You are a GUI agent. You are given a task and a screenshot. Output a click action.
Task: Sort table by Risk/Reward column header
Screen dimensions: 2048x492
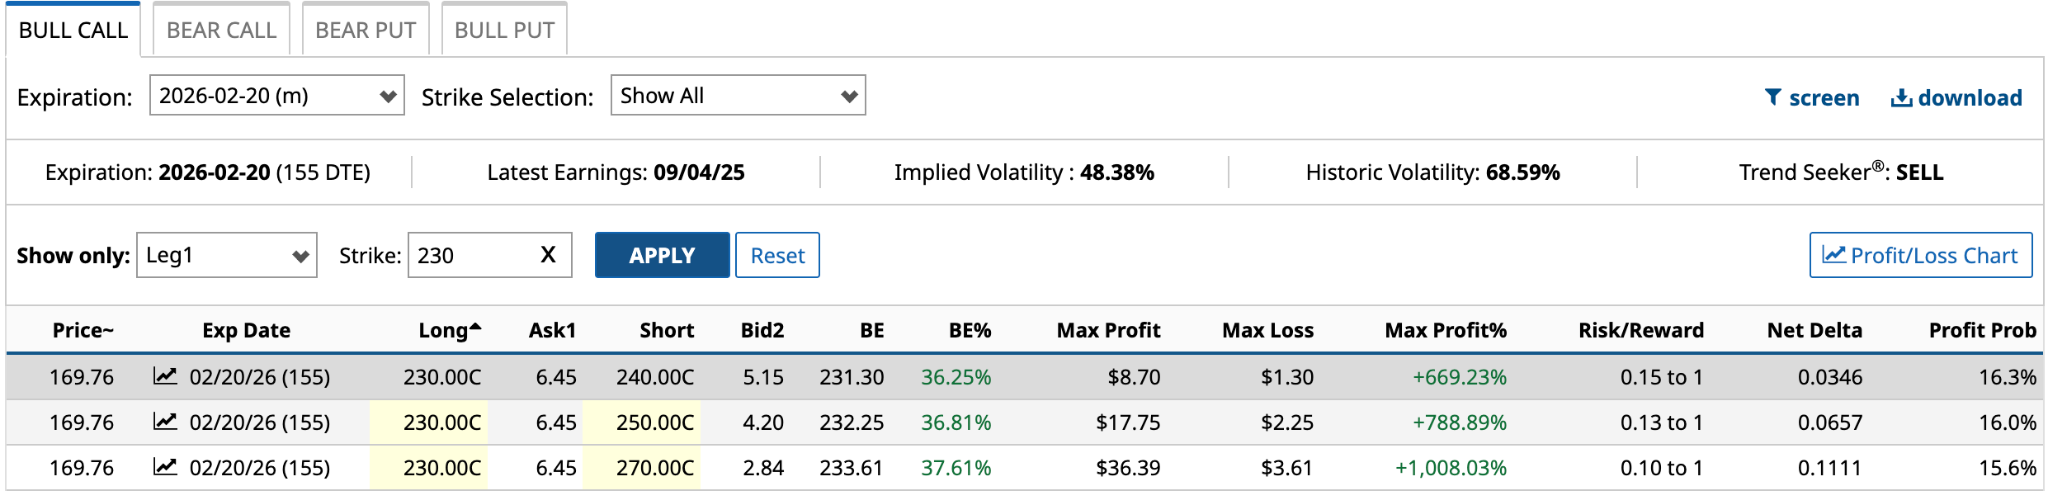coord(1641,330)
